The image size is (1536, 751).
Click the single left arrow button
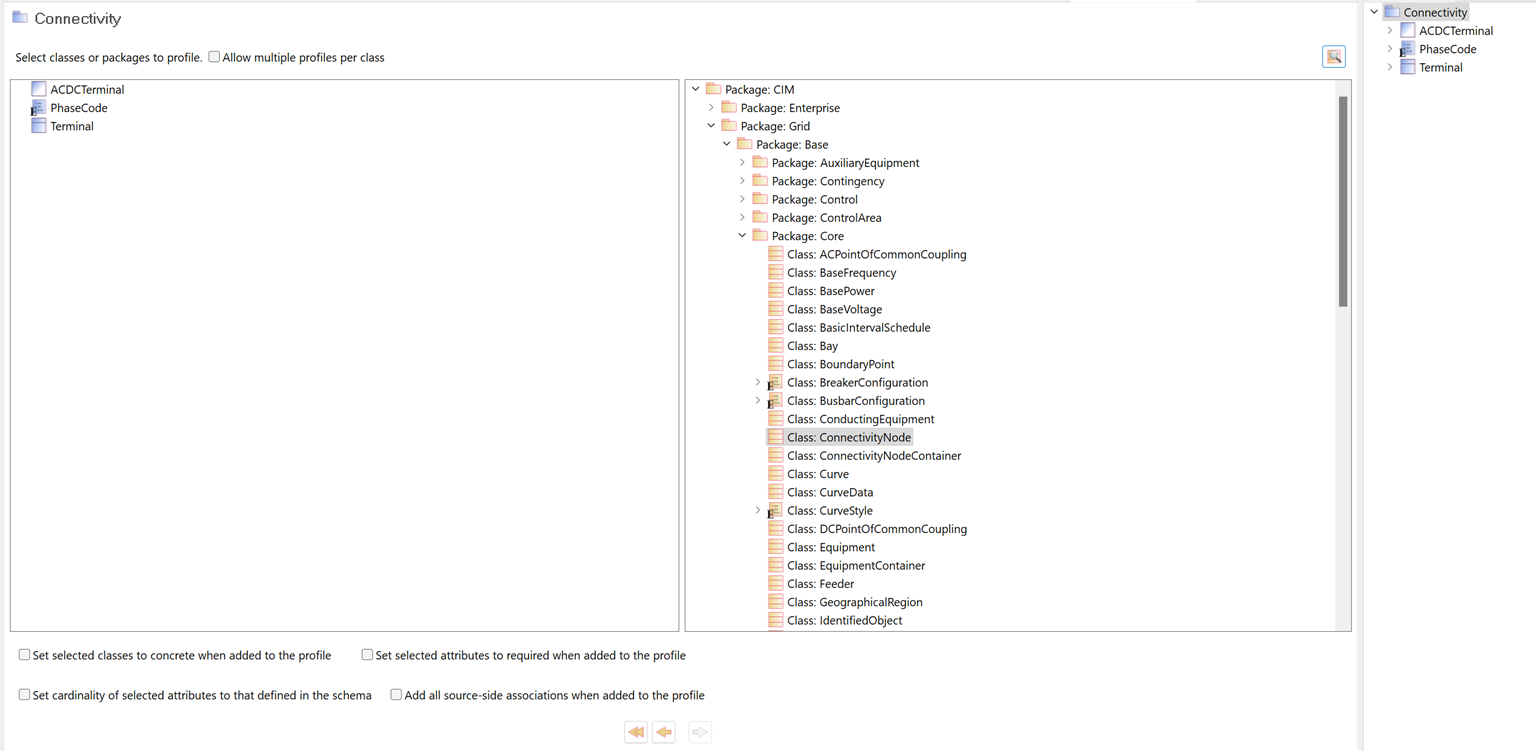(x=664, y=733)
